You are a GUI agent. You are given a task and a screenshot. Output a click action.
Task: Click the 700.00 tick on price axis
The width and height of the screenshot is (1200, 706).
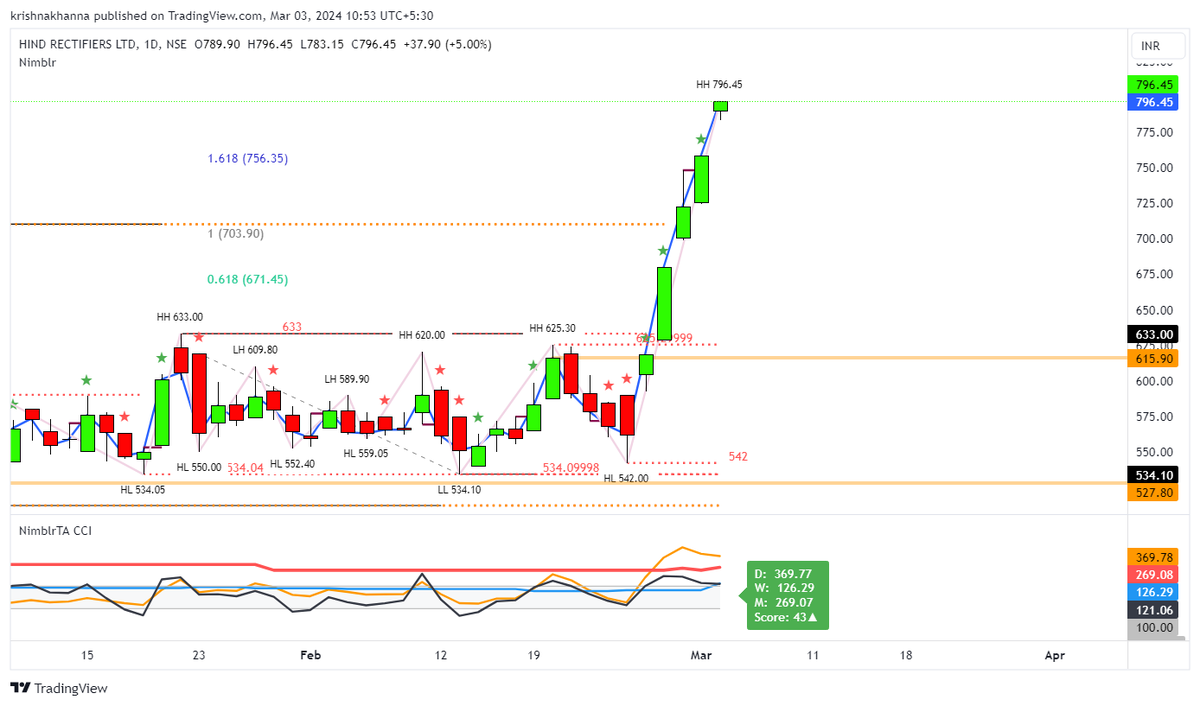1152,238
